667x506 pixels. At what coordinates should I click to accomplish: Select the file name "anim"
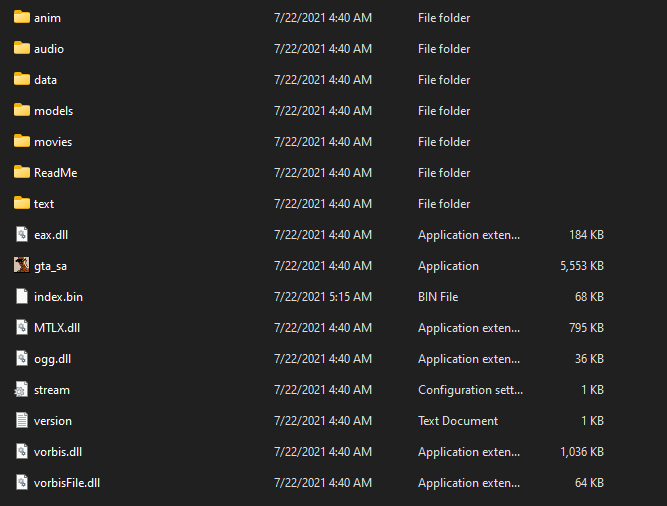tap(47, 18)
